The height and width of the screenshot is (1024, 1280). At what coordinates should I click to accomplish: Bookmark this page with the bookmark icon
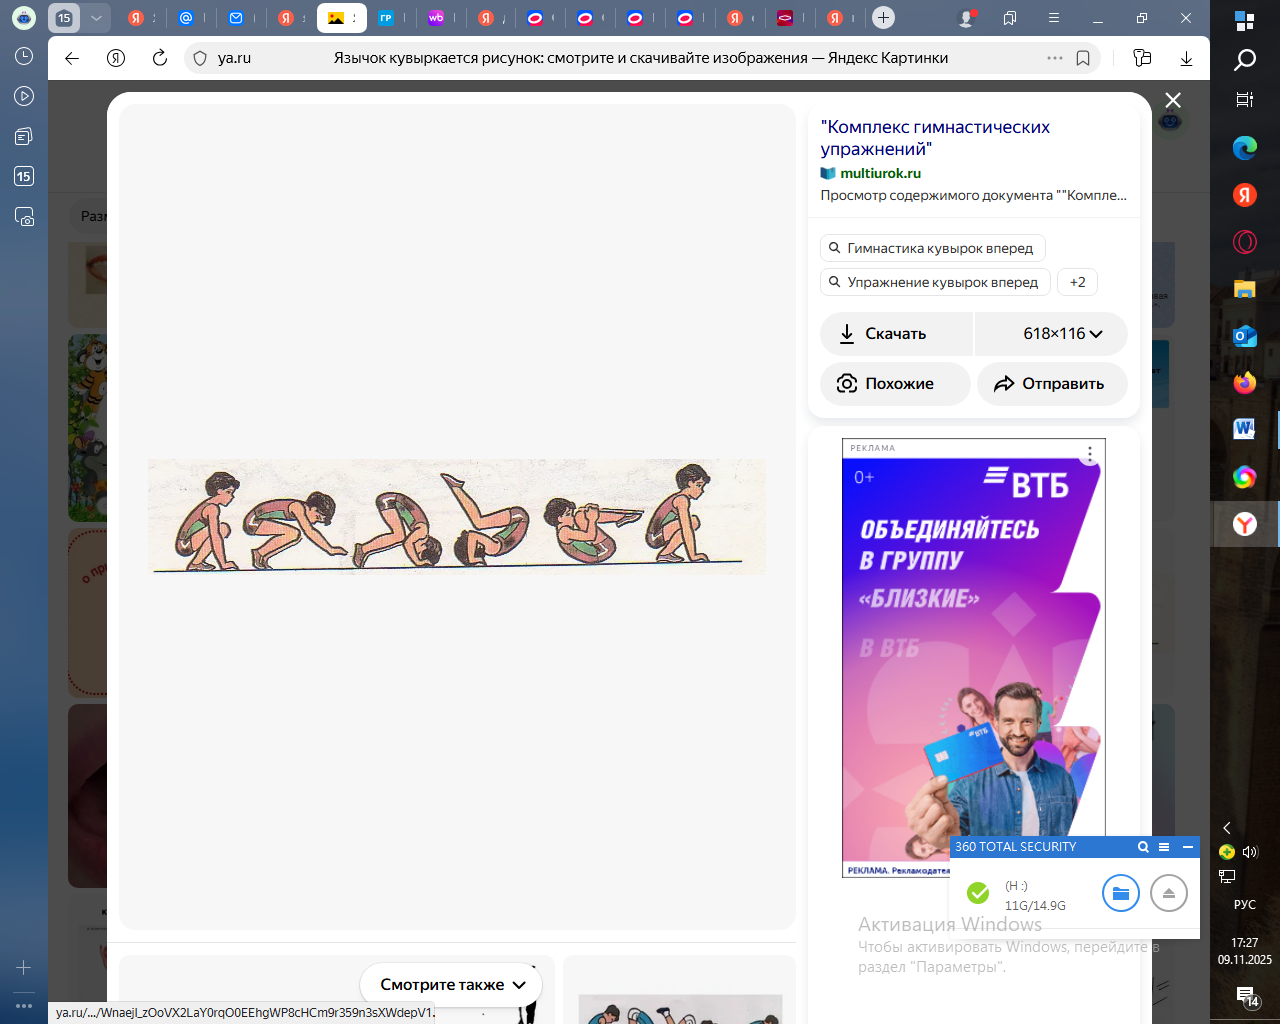point(1083,58)
